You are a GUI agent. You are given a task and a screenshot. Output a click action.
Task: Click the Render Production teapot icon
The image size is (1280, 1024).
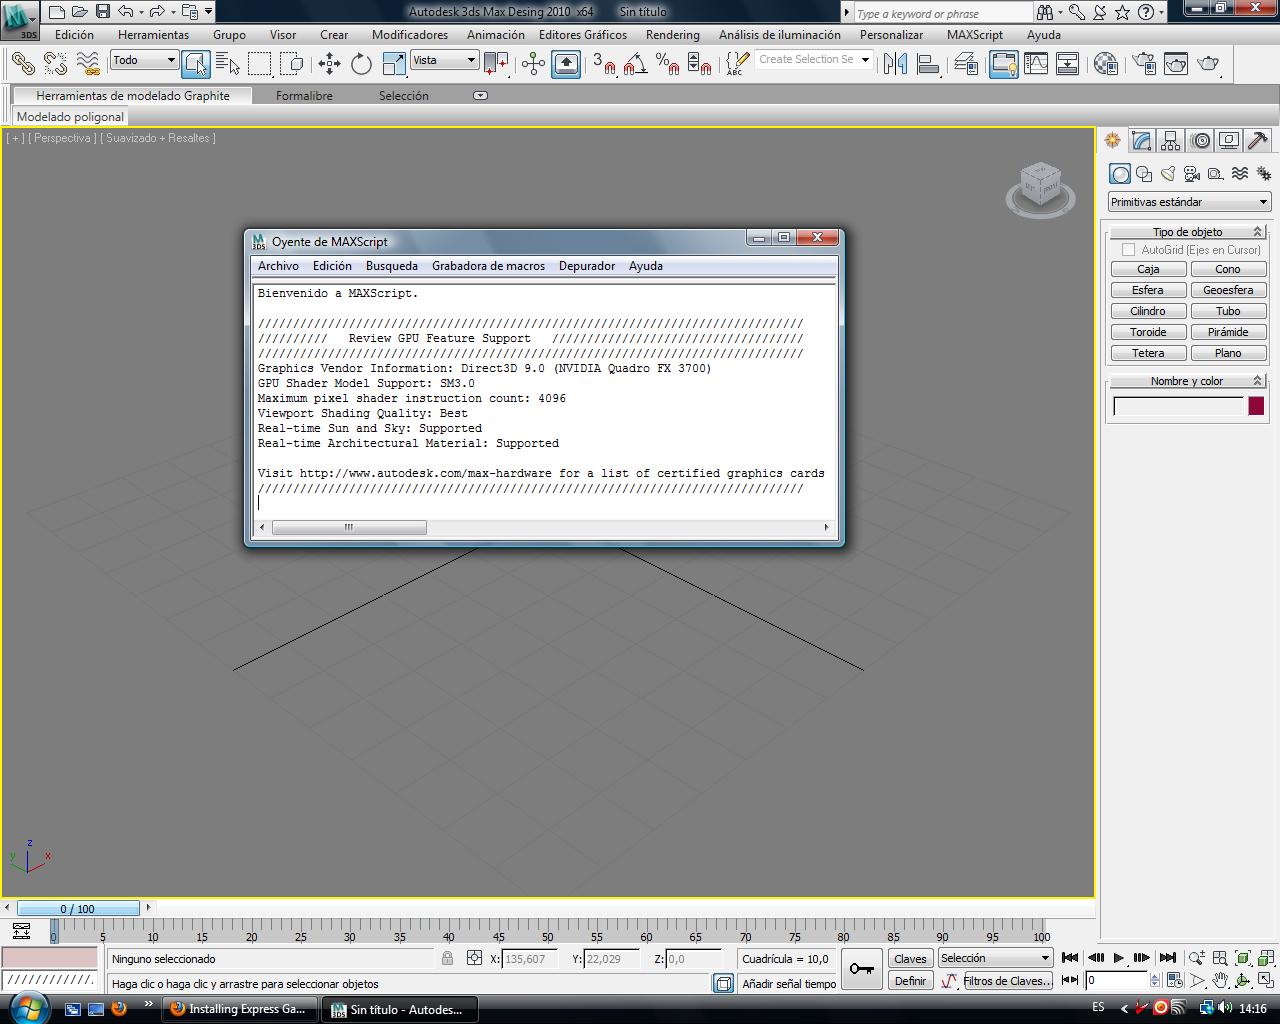pyautogui.click(x=1208, y=64)
